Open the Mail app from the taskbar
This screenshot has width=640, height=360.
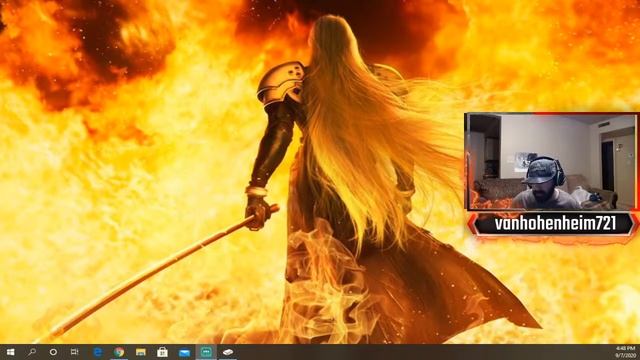(x=184, y=352)
